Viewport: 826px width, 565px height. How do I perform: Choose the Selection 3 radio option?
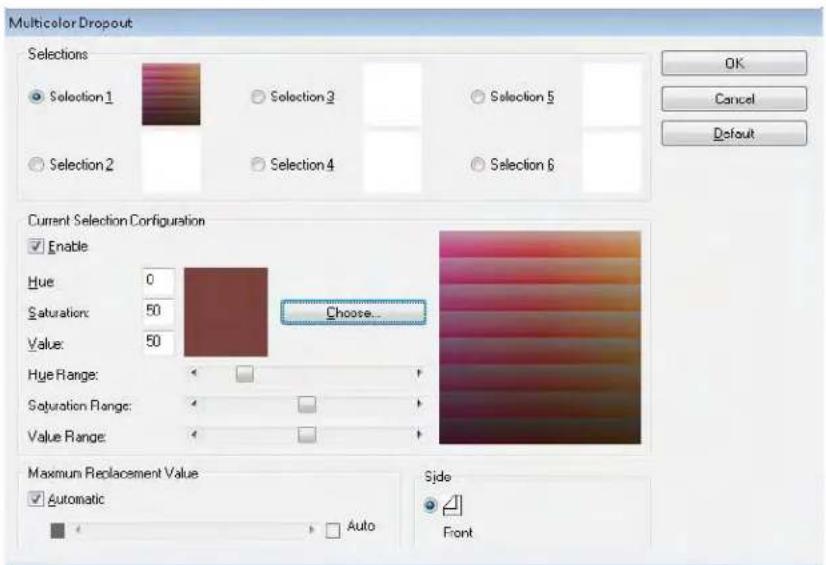tap(258, 97)
